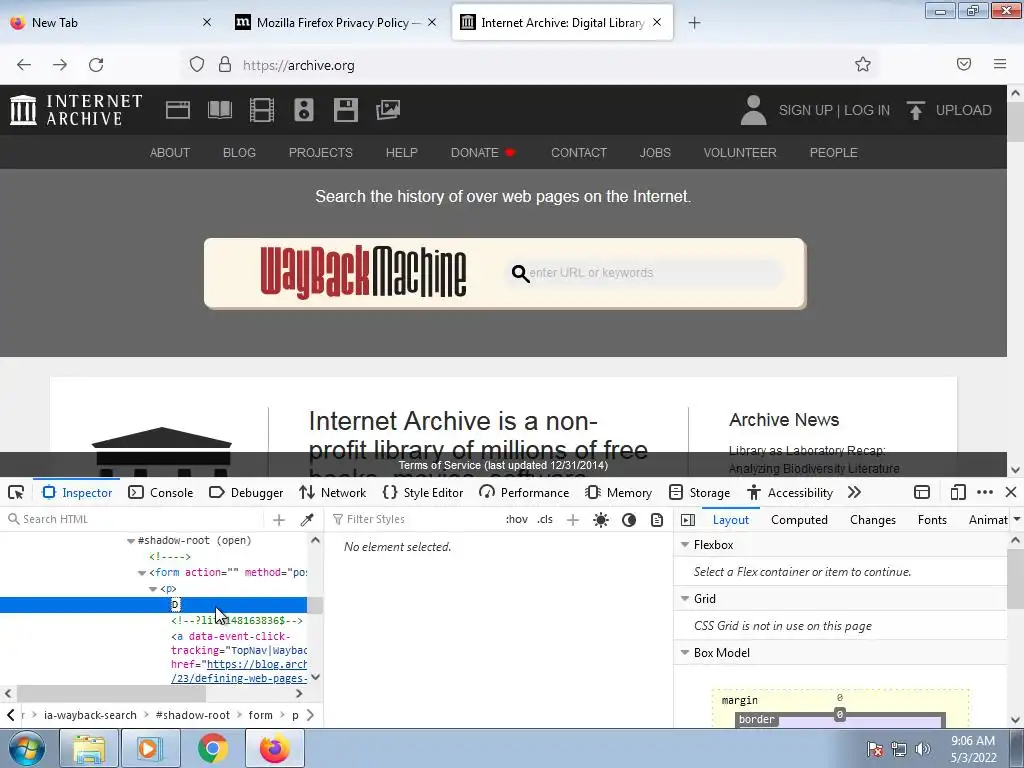Screen dimensions: 1024x768
Task: Open the images icon in the Archive header
Action: (388, 110)
